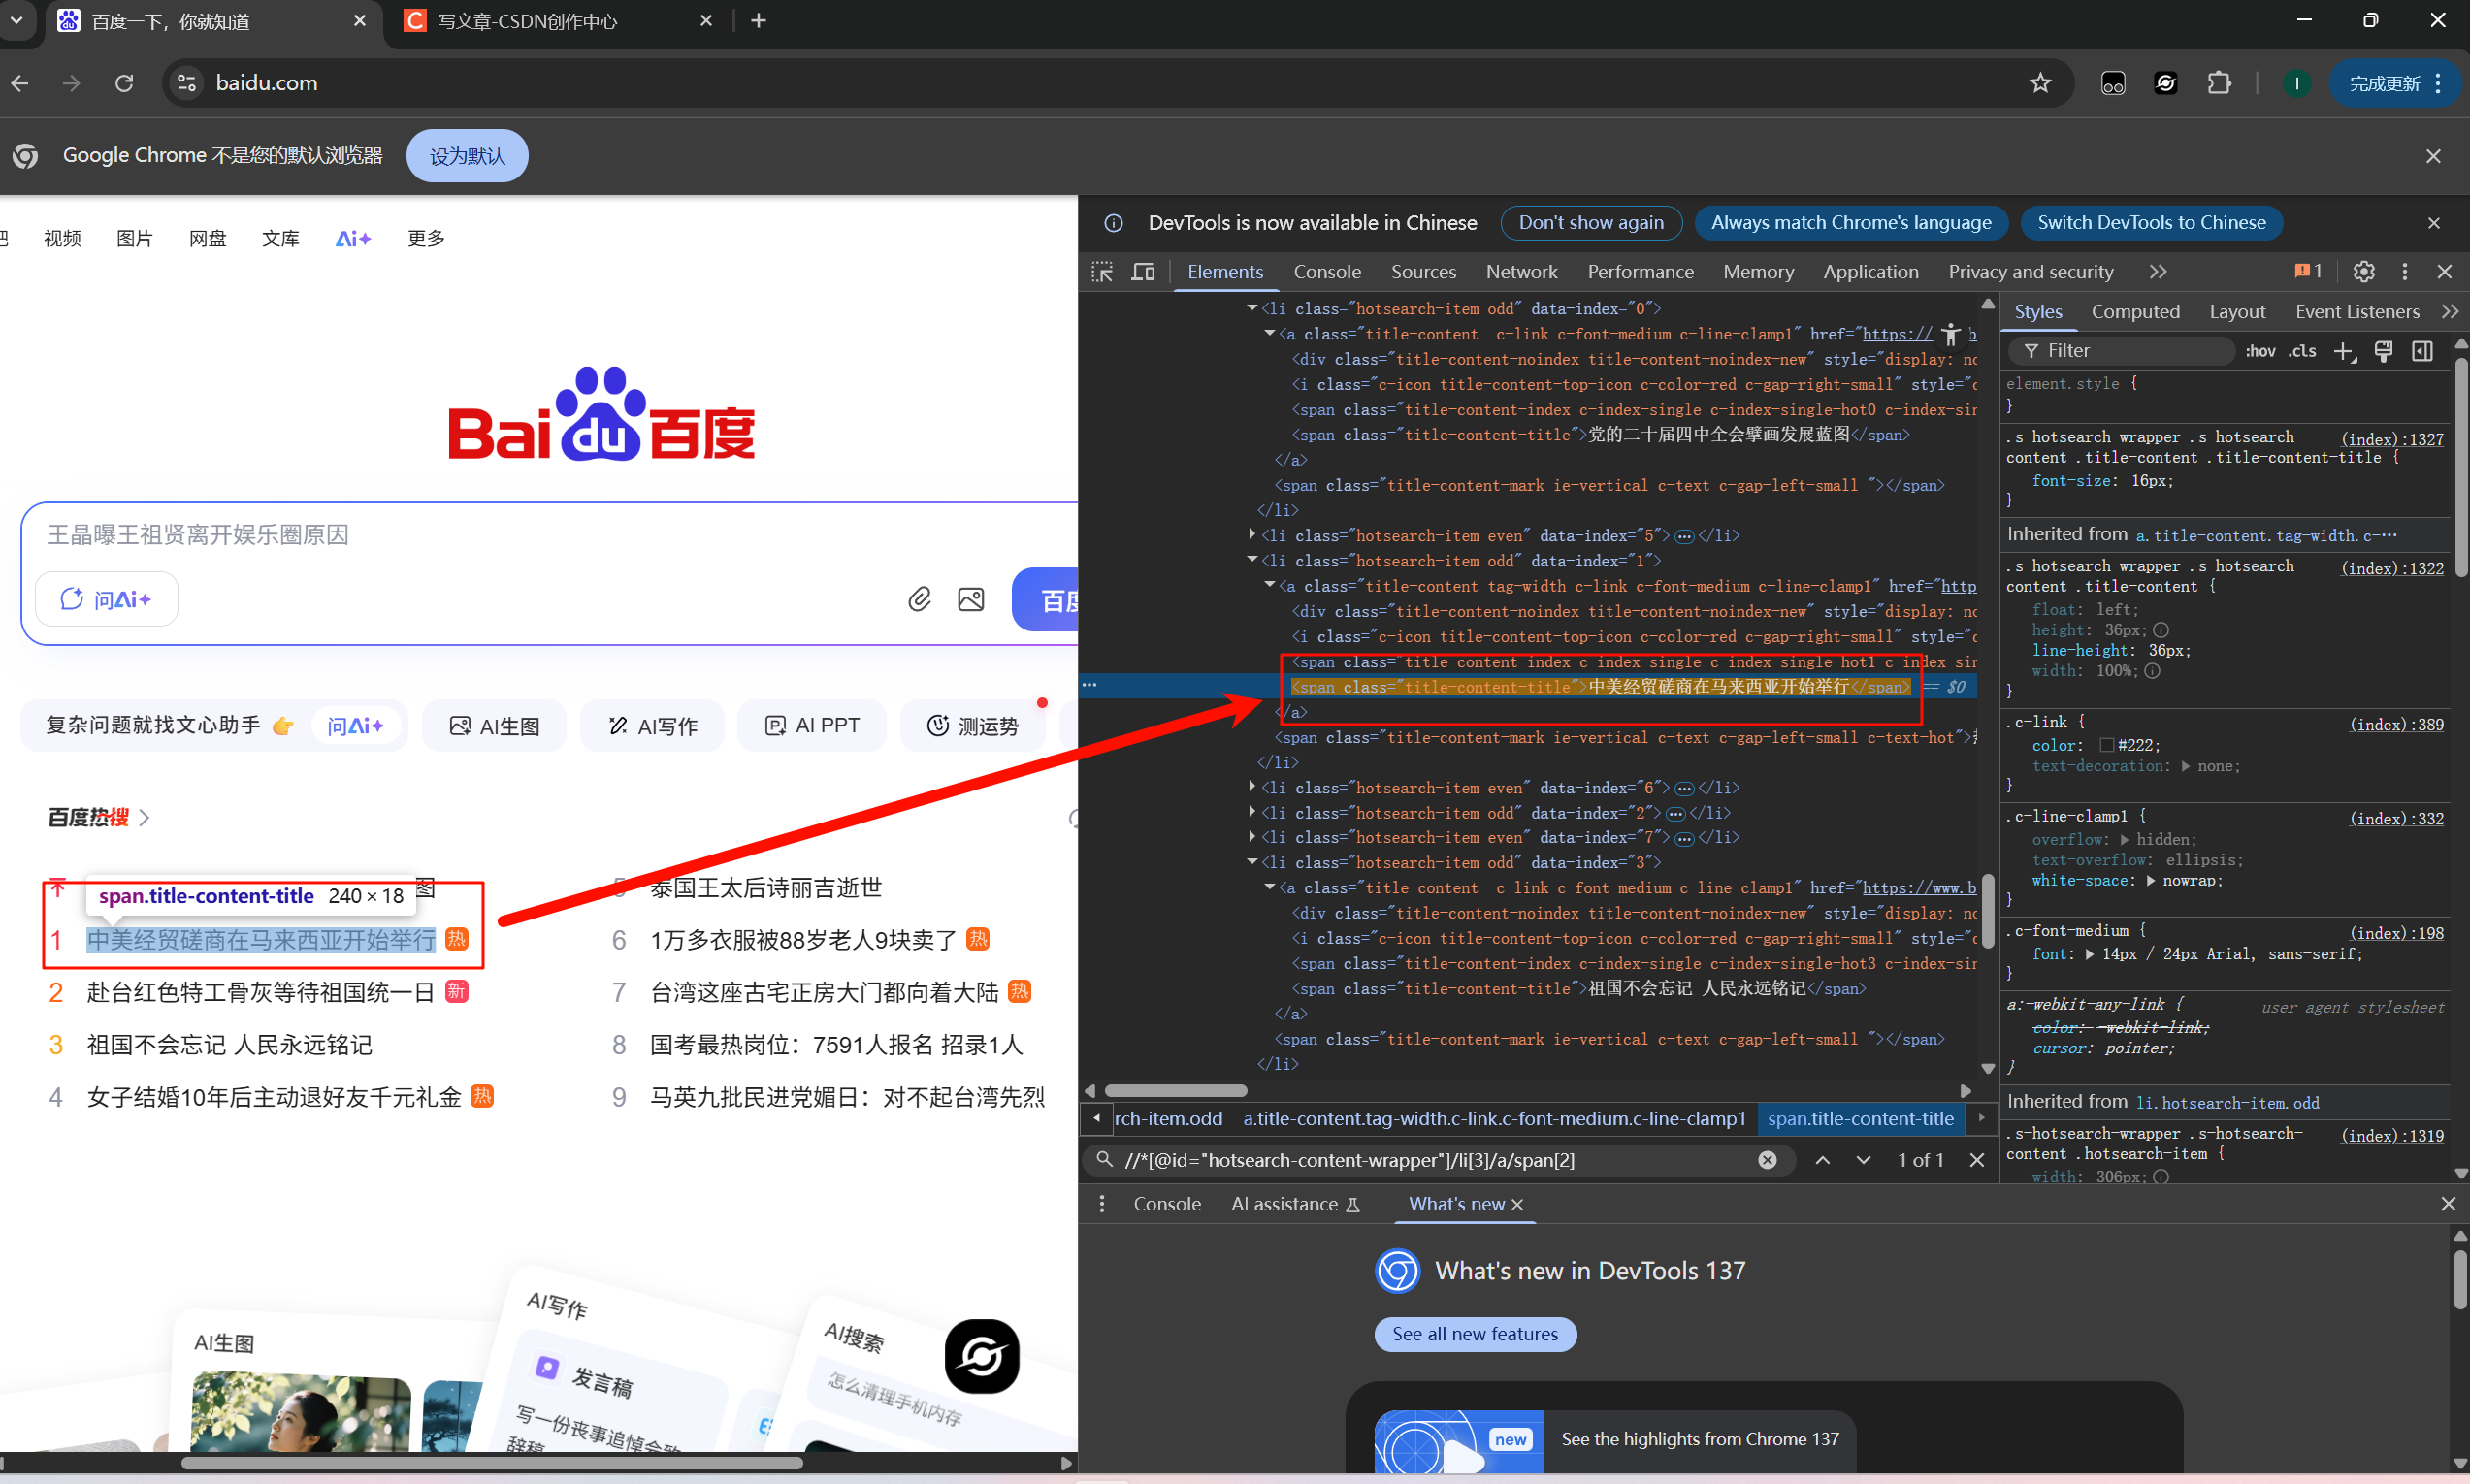Show more DevTools tabs chevron
Viewport: 2470px width, 1484px height.
click(2158, 272)
